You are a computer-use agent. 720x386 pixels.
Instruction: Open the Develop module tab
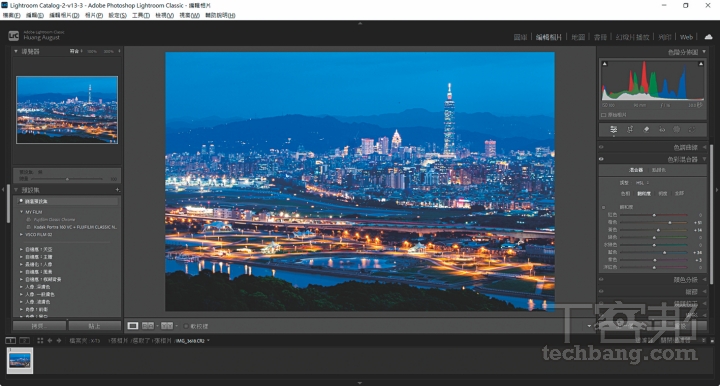549,37
